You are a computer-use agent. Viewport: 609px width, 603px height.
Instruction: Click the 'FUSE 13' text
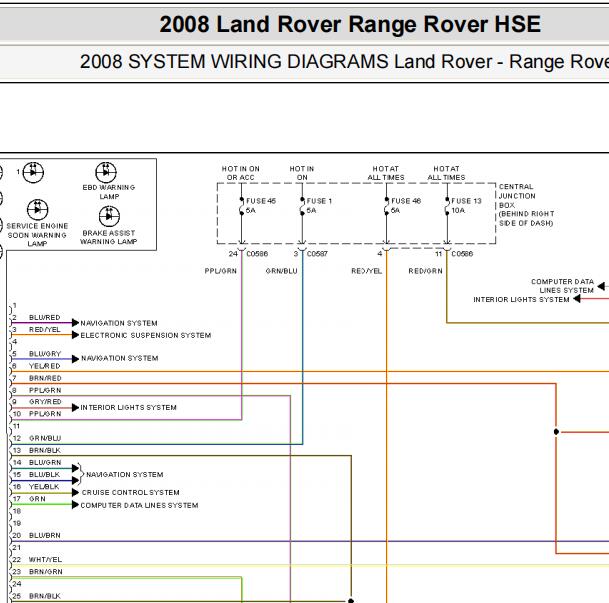(466, 201)
